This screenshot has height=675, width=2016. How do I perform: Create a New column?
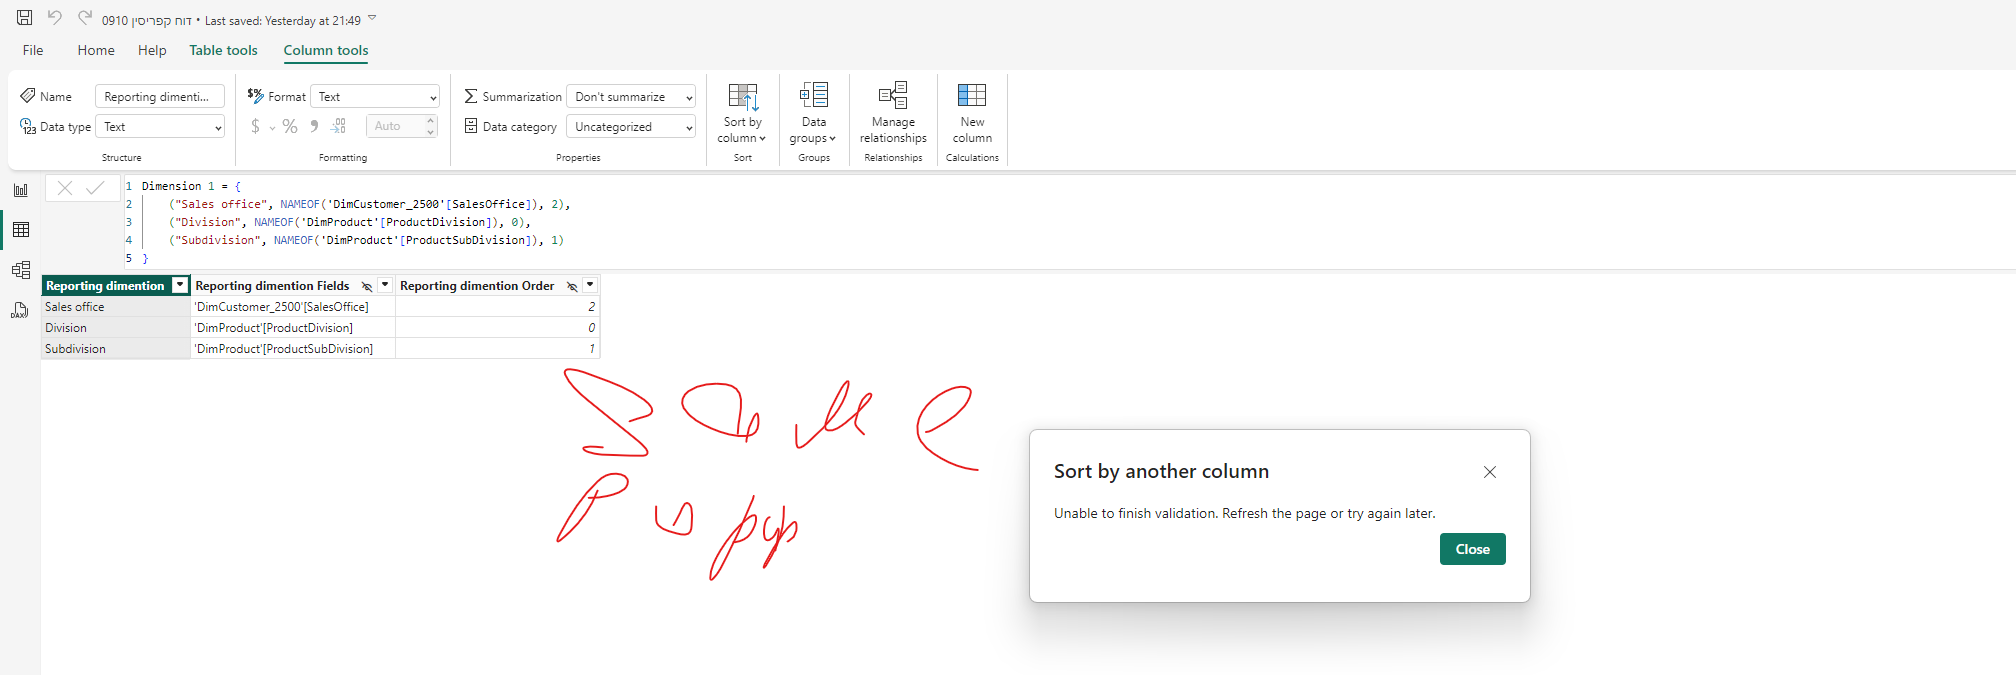(972, 113)
